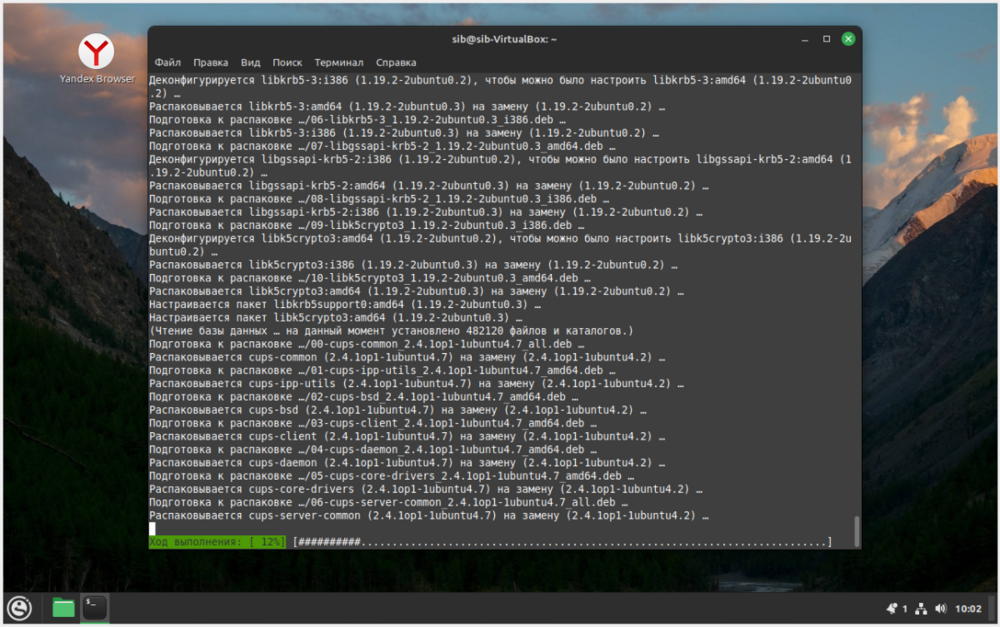Click the window title 'sib@sib-VirtualBox: ~'
Screen dimensions: 1000x627
[x=504, y=40]
